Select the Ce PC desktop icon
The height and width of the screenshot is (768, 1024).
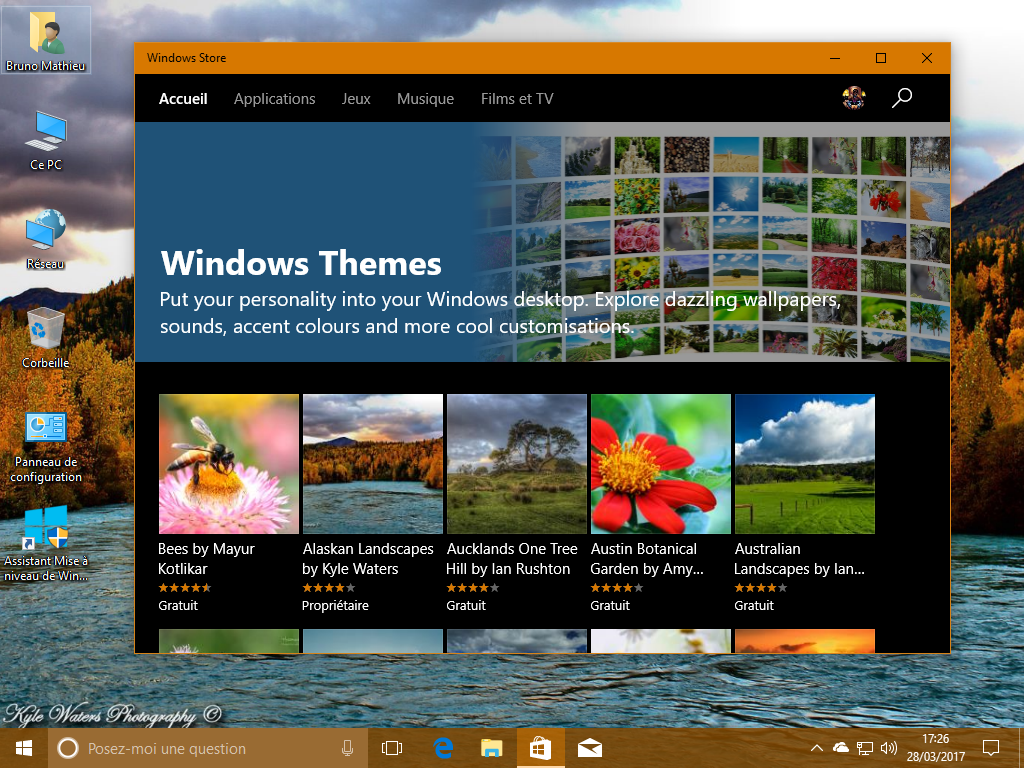coord(46,140)
